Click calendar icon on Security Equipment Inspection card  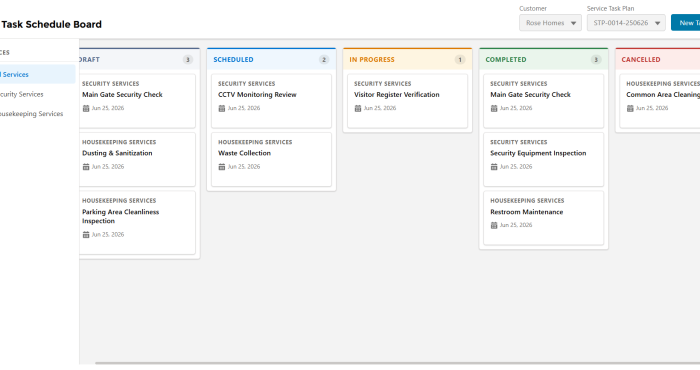pyautogui.click(x=494, y=167)
